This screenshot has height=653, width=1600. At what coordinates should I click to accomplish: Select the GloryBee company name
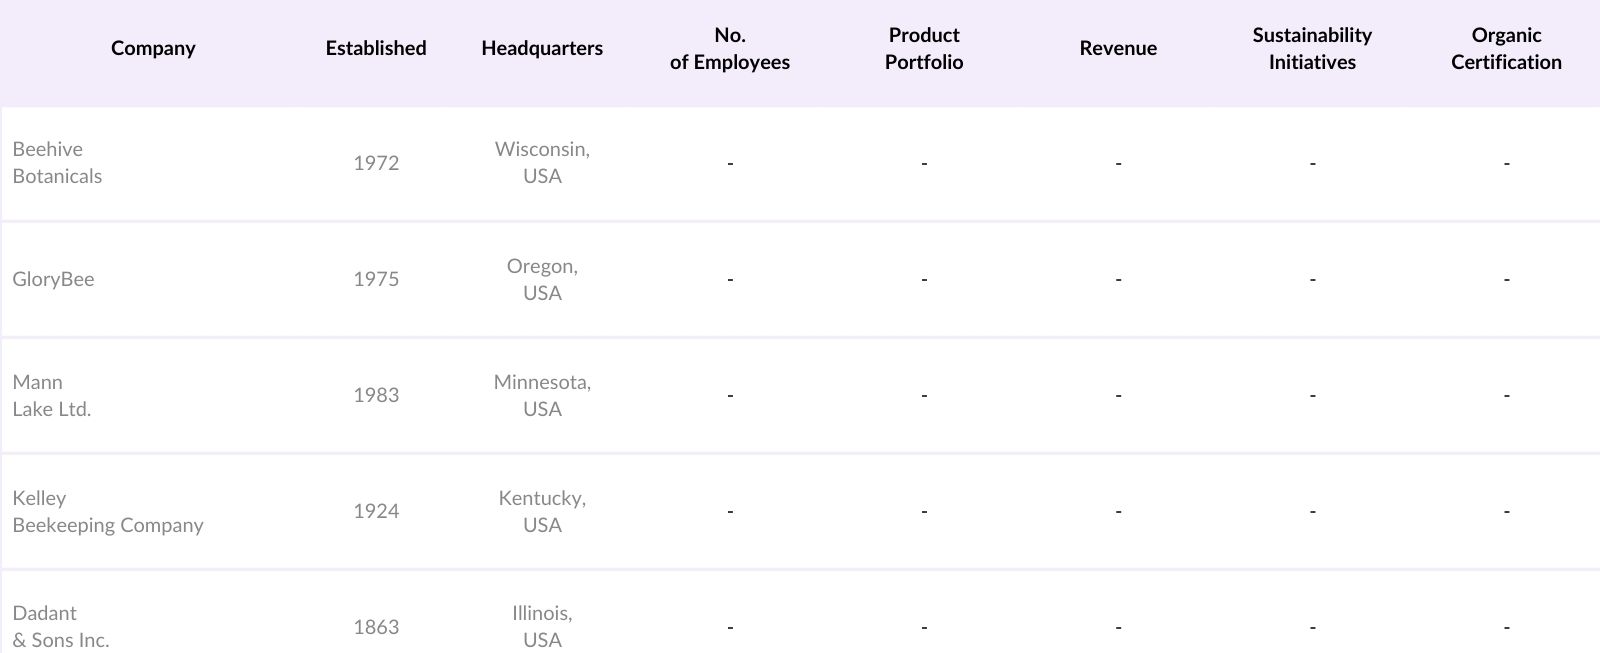[54, 279]
